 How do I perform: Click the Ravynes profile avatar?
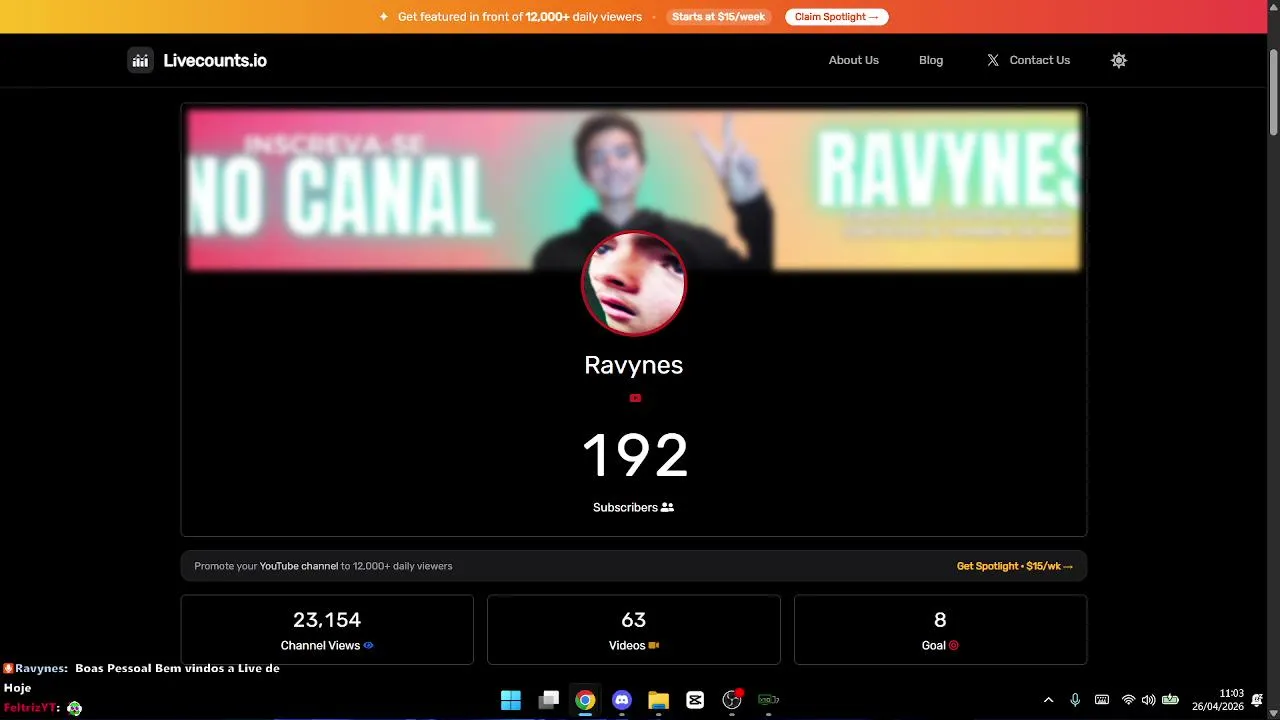click(x=634, y=283)
